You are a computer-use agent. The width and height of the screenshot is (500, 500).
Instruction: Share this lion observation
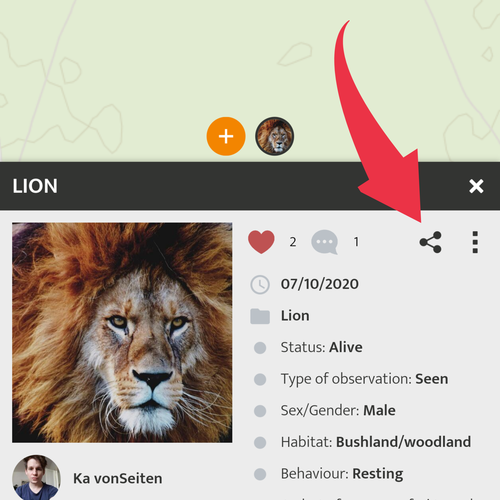pos(430,242)
